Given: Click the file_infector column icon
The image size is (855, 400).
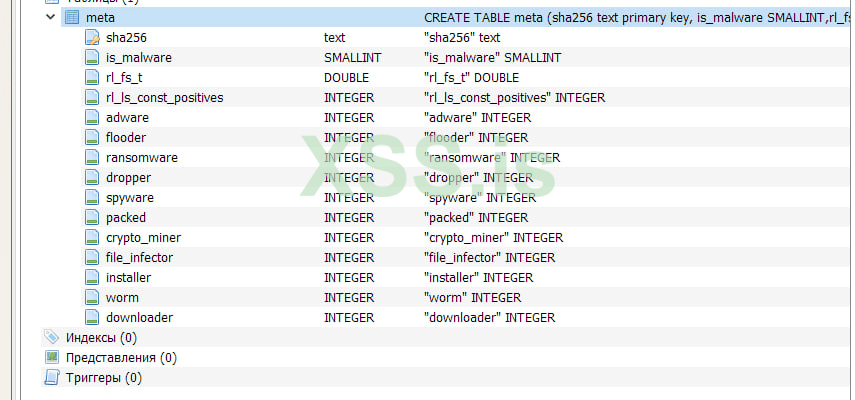Looking at the screenshot, I should [x=93, y=257].
